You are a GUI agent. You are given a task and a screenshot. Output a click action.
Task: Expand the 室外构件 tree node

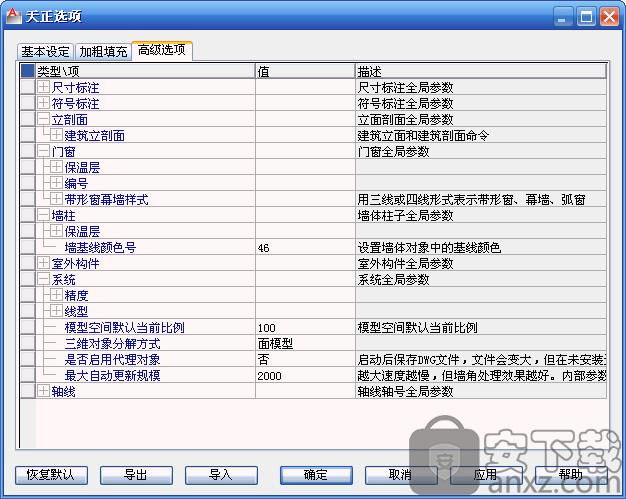[x=43, y=263]
